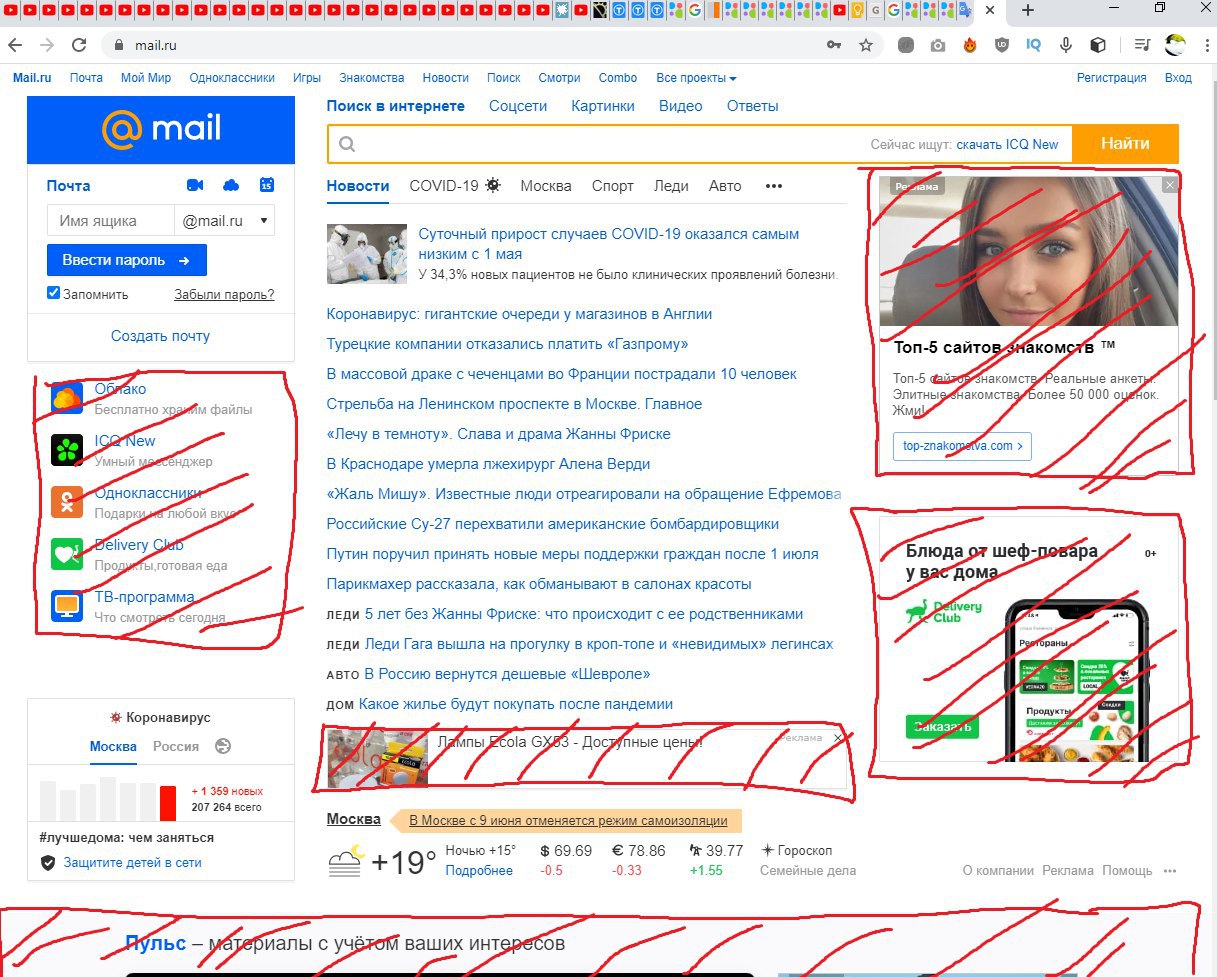Screen dimensions: 1217x977
Task: Click the скачать ICQ New suggestion
Action: click(1007, 144)
